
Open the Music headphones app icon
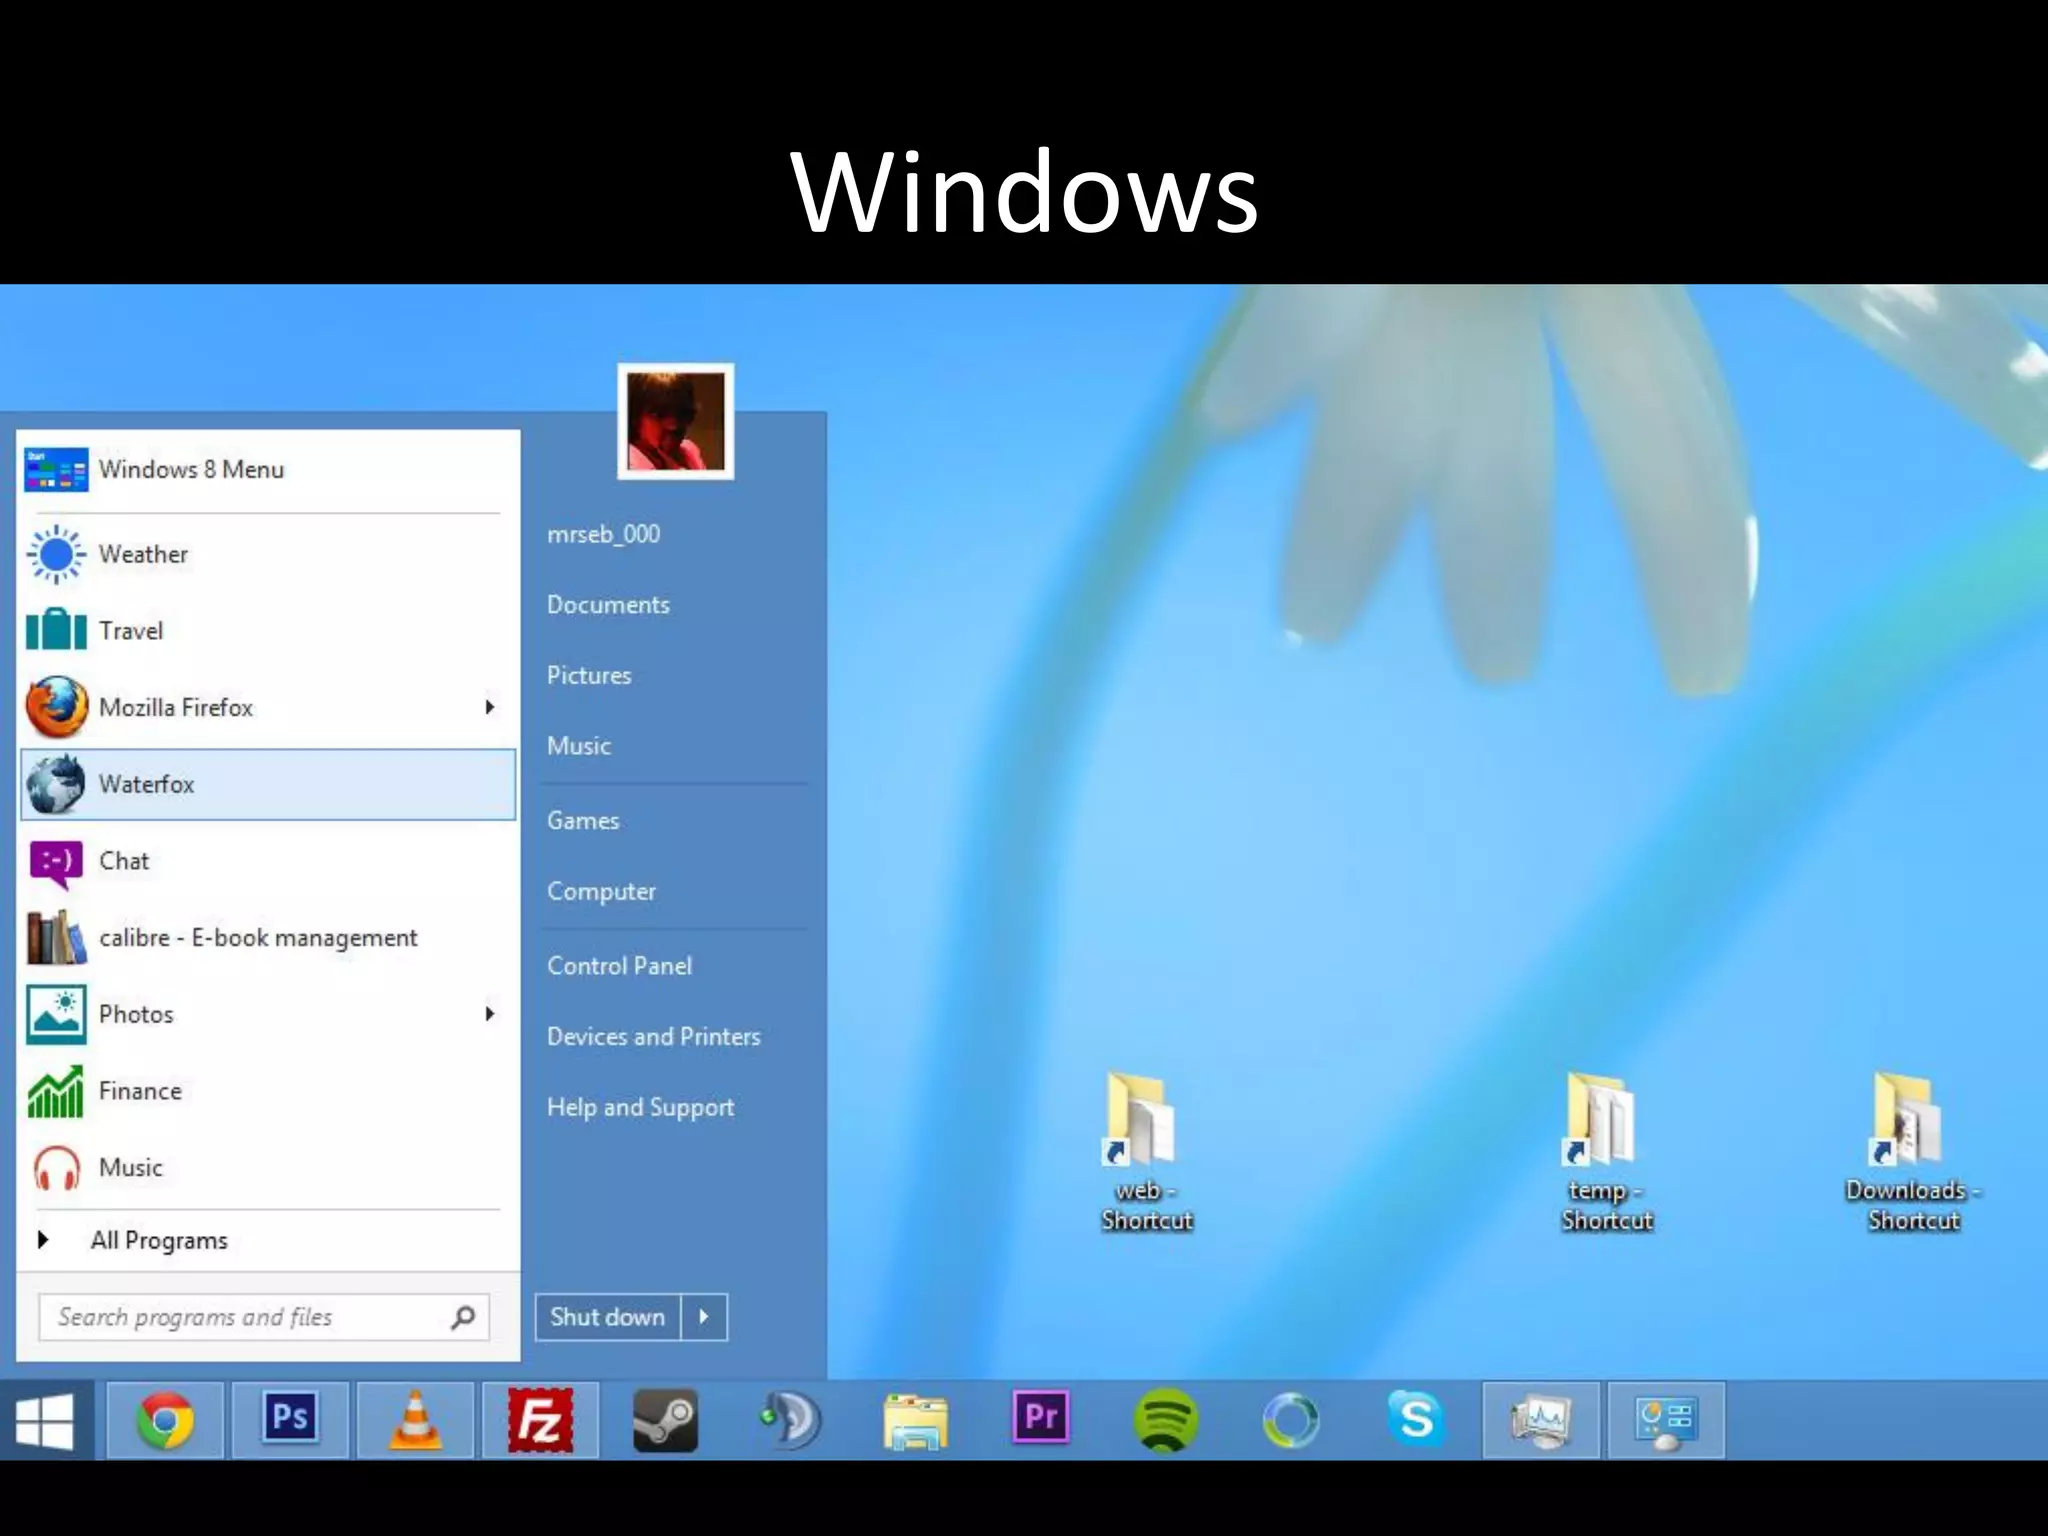click(56, 1167)
